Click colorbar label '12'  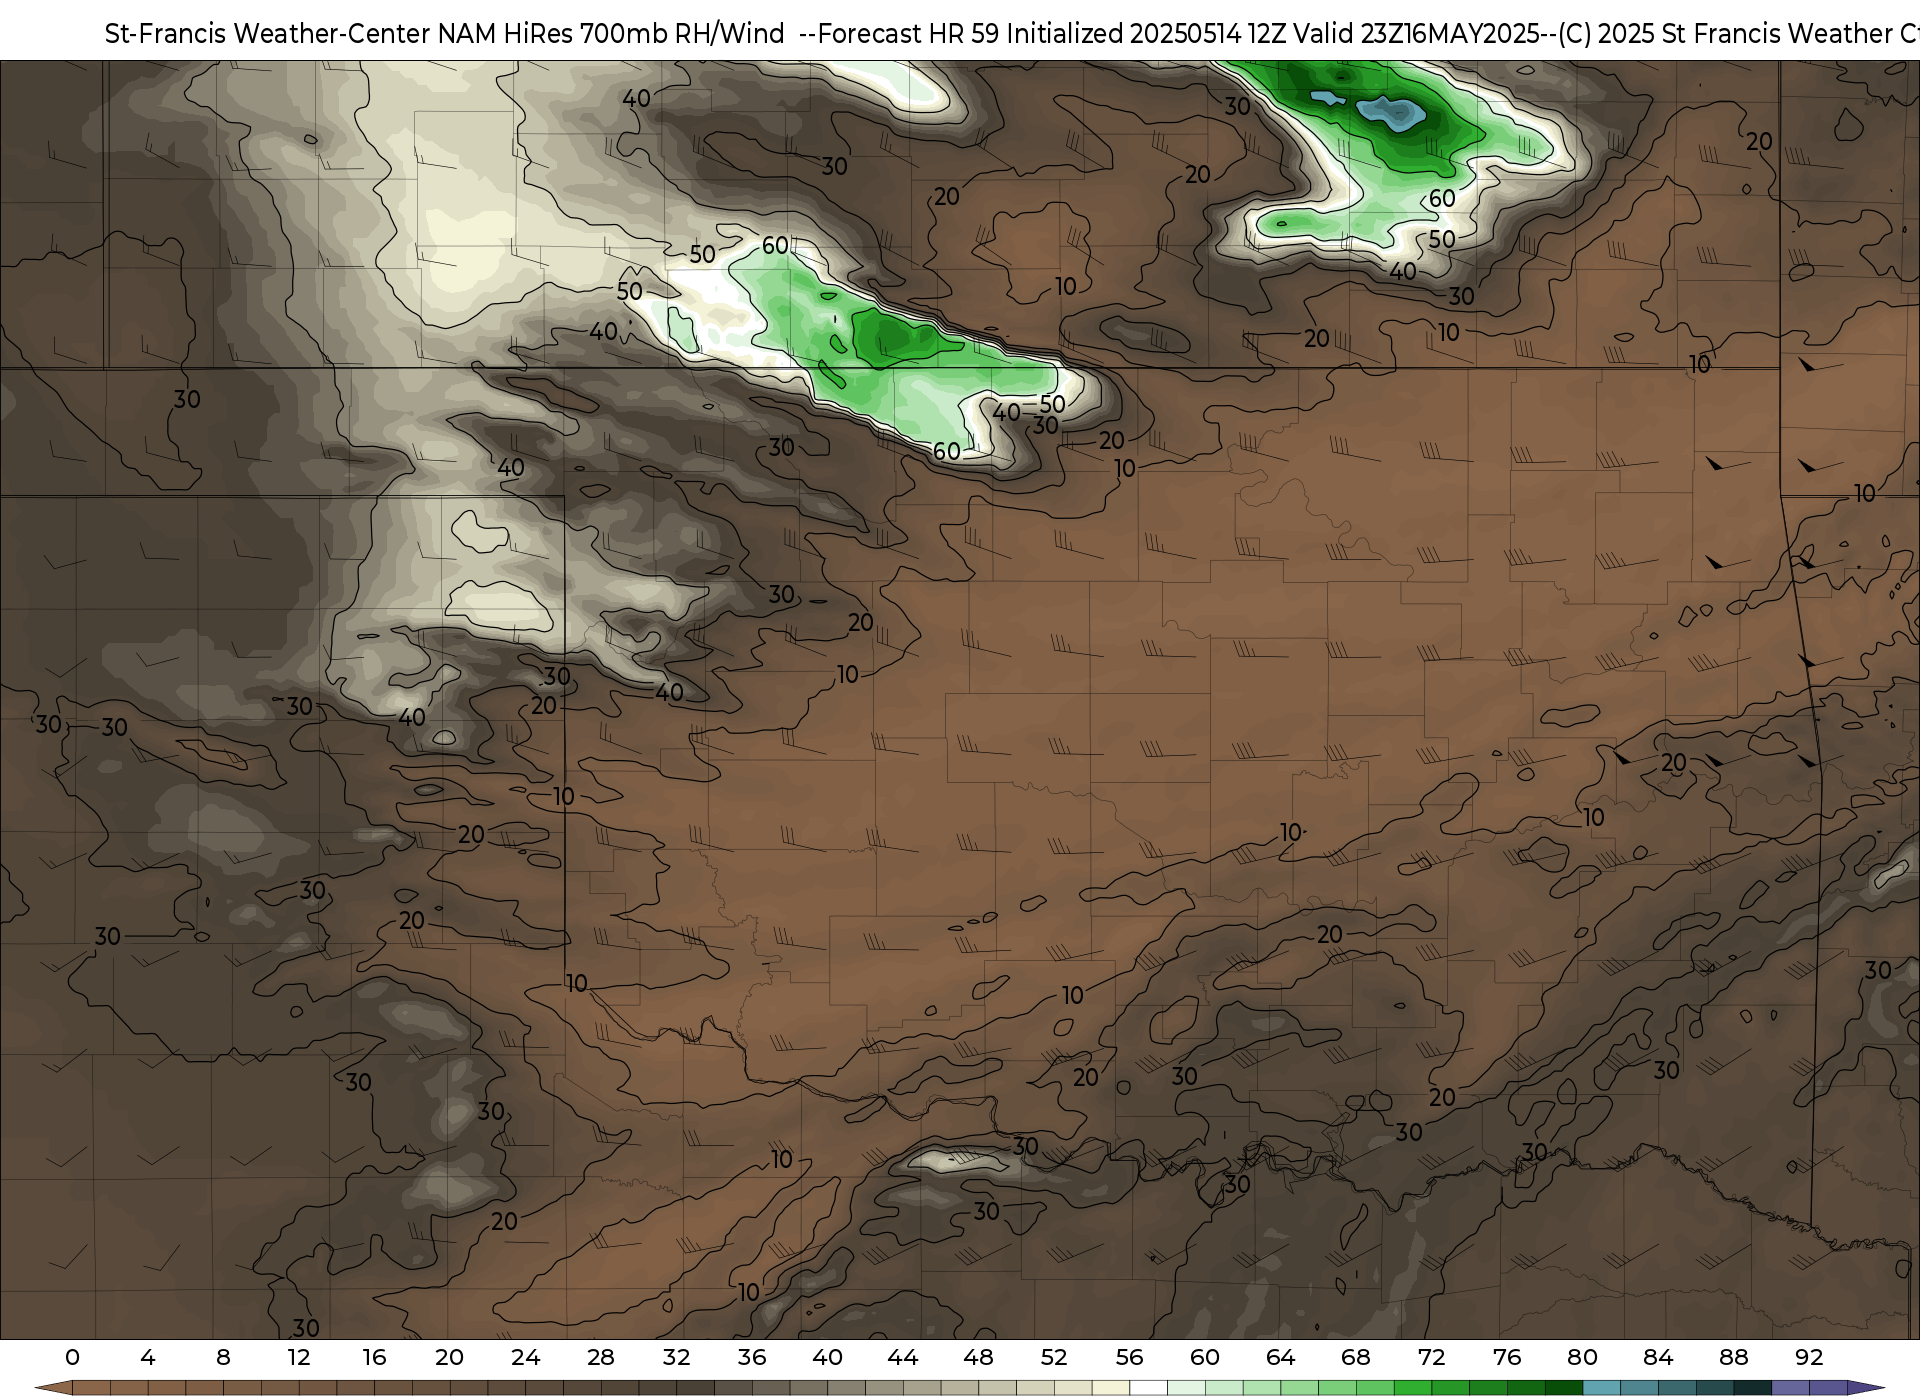pos(299,1358)
